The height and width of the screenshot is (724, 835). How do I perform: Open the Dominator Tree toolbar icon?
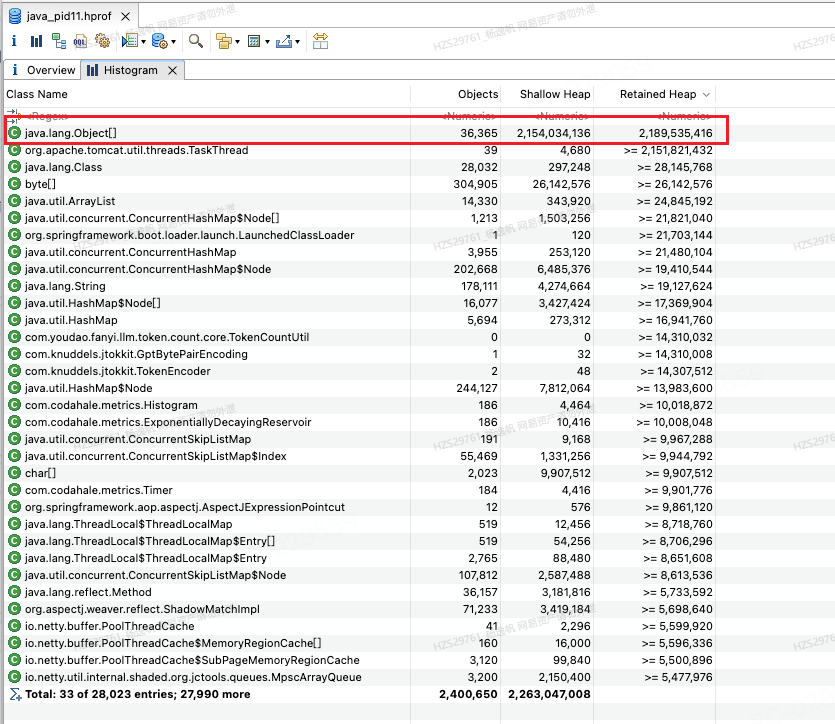59,41
